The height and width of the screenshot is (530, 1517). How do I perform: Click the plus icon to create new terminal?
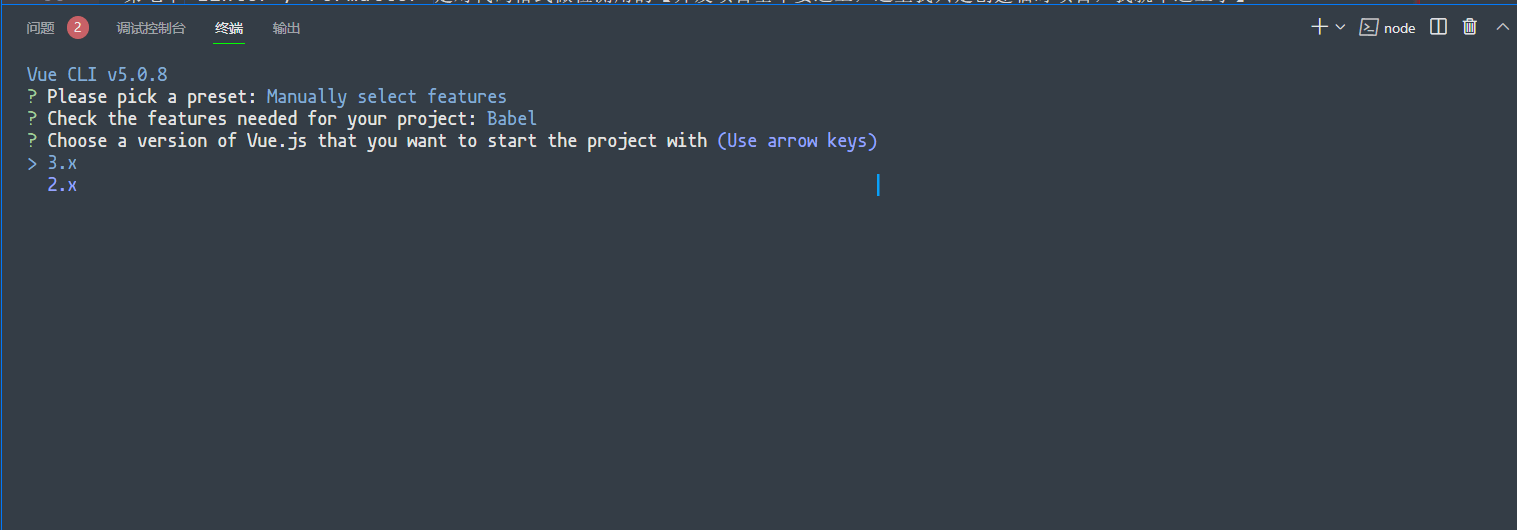[1319, 27]
